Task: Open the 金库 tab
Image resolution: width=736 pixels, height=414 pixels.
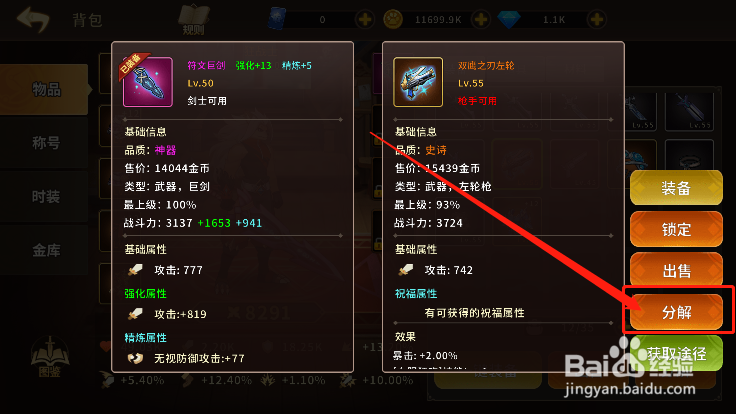Action: 45,250
